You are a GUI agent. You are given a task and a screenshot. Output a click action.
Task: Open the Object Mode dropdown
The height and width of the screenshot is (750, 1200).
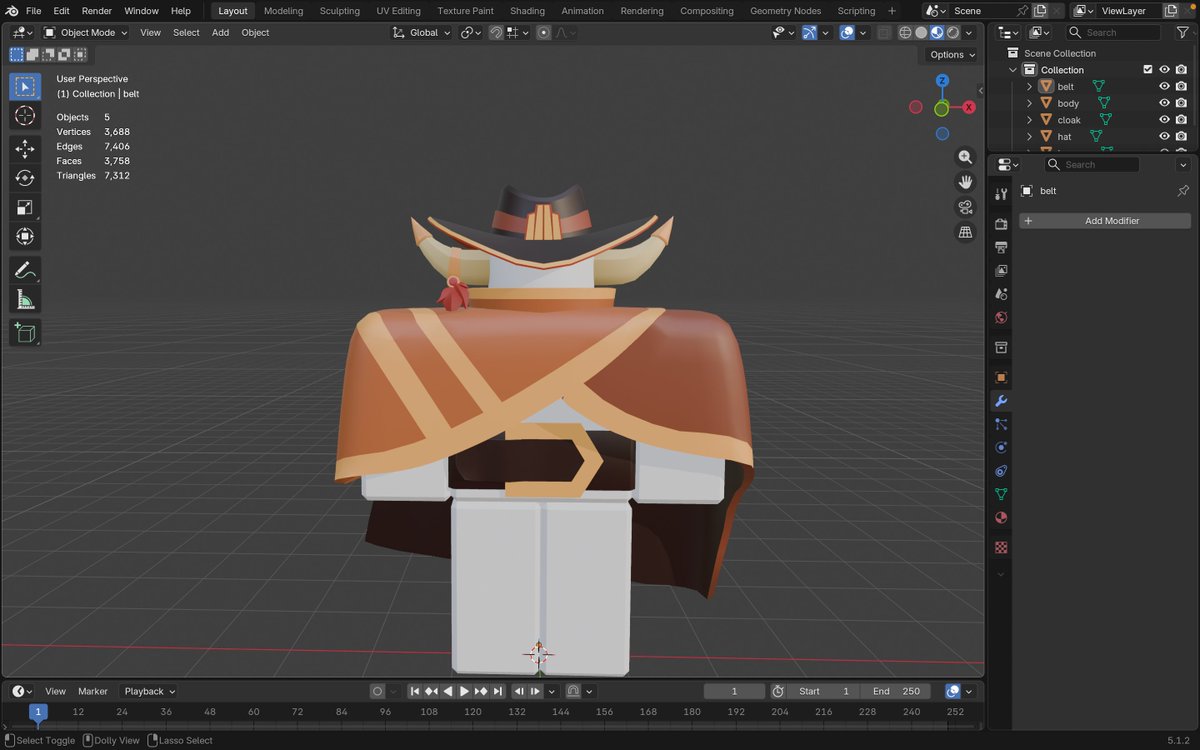tap(86, 32)
